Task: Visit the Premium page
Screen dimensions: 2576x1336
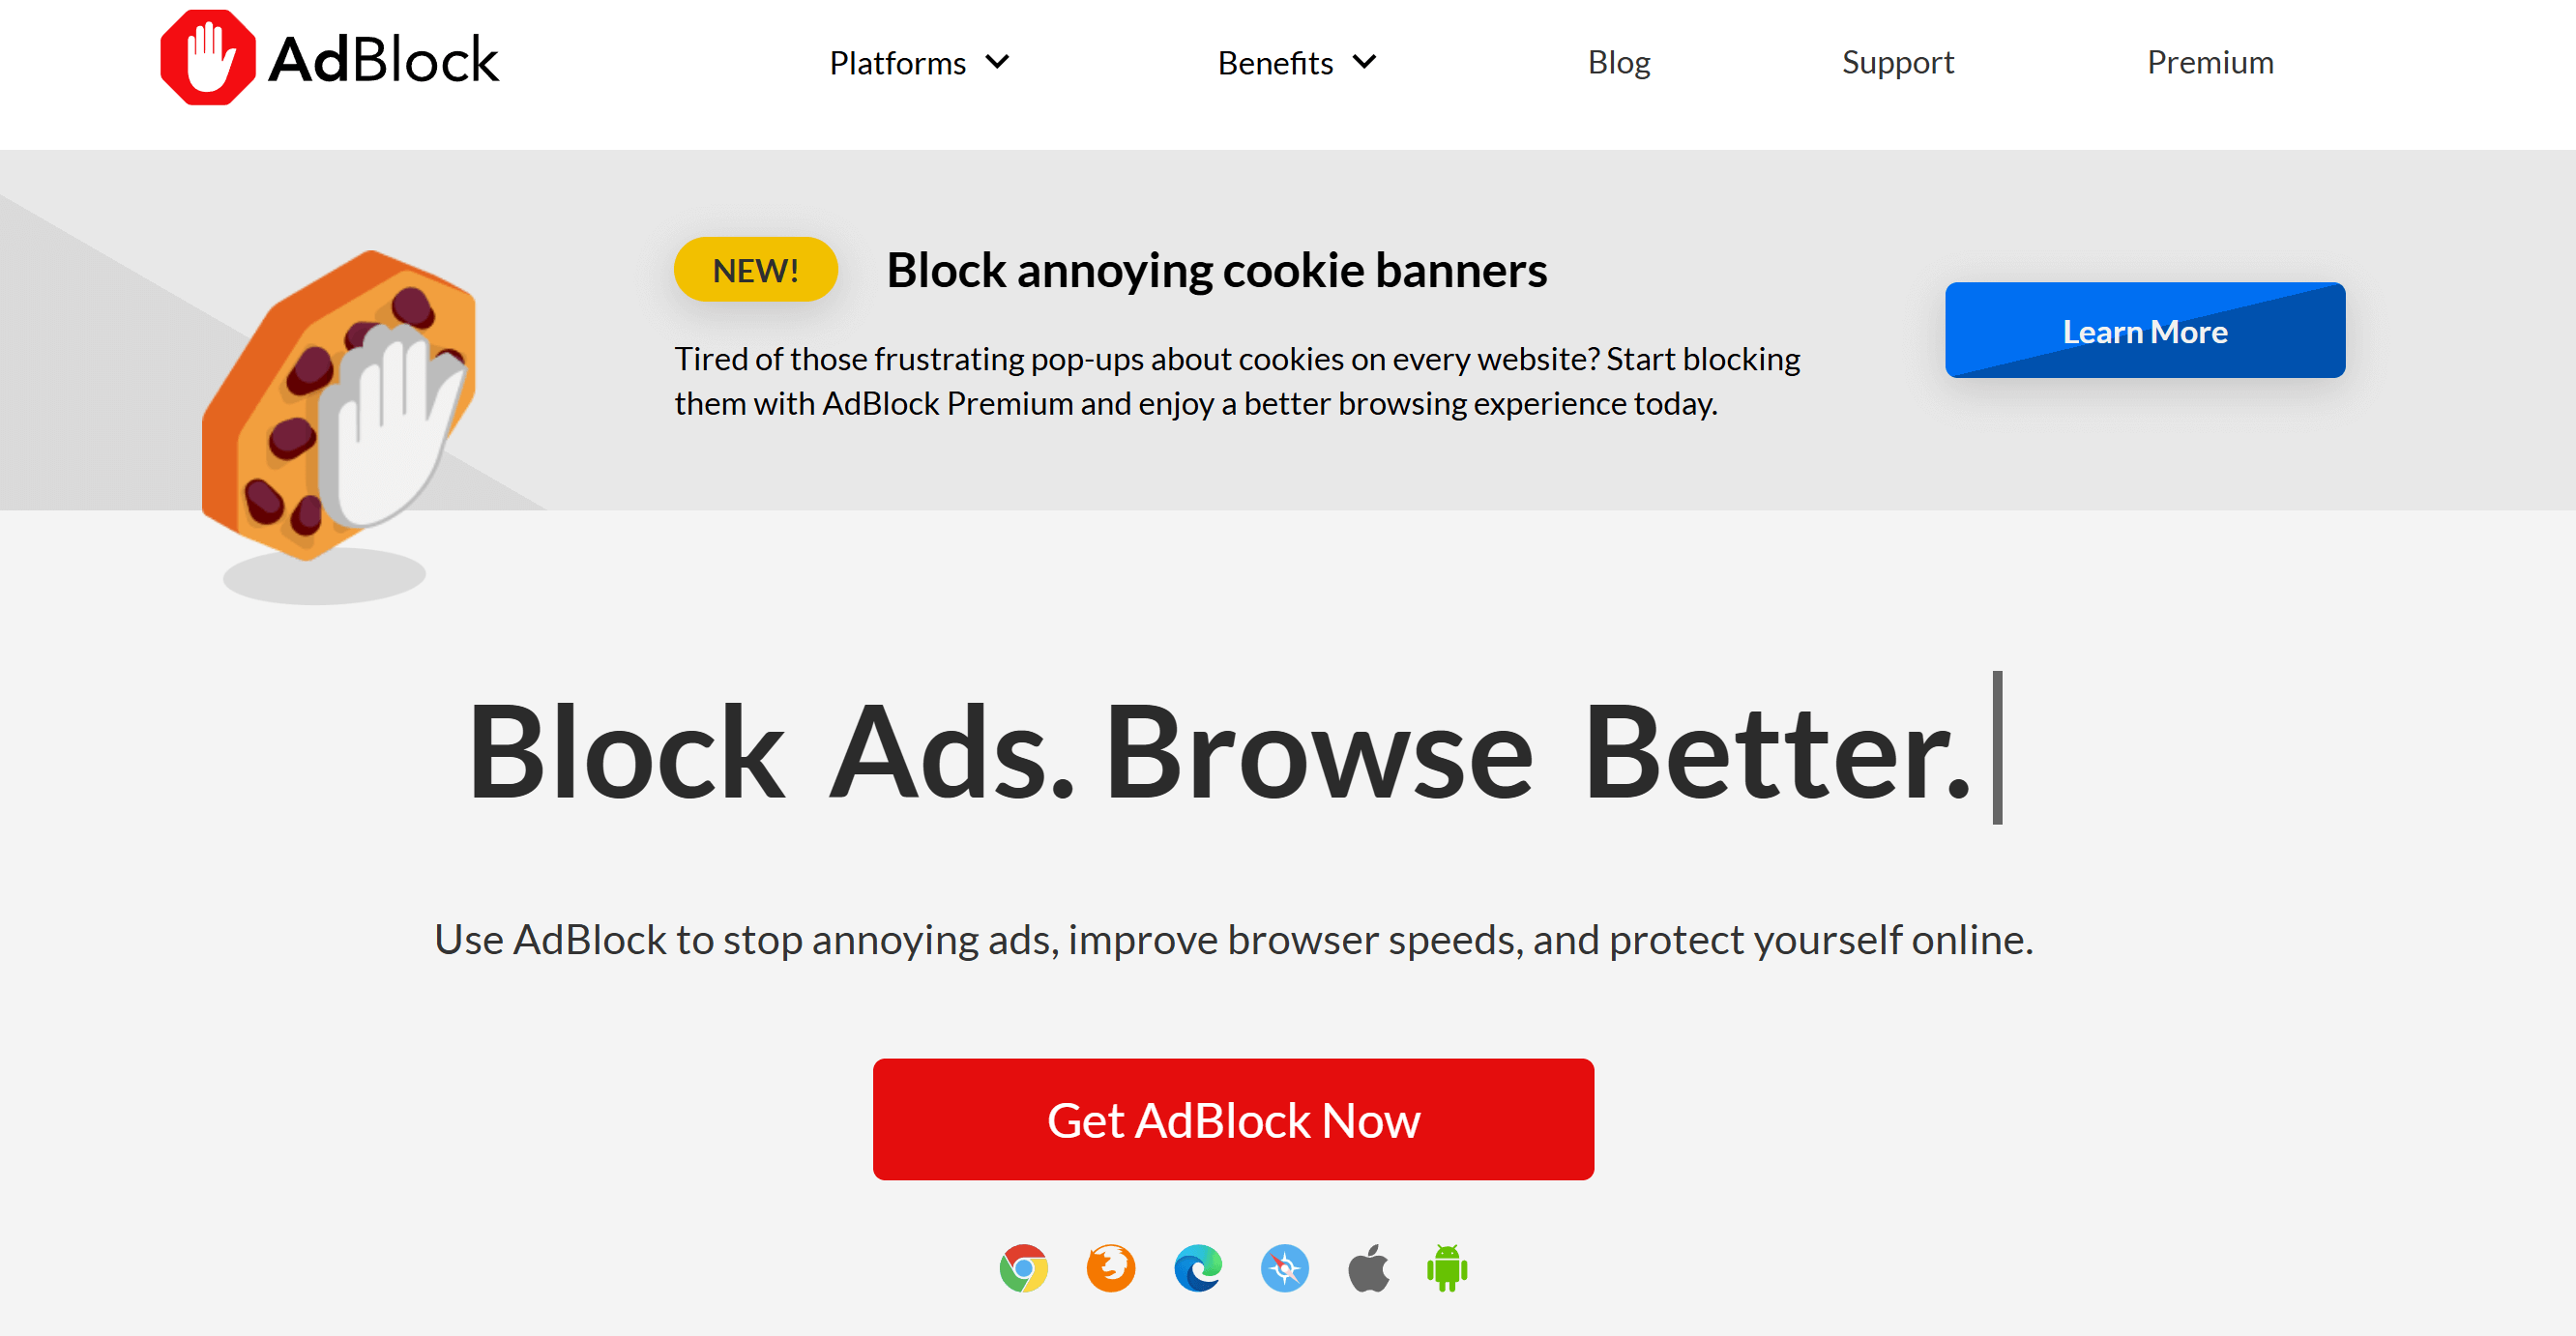Action: (2210, 62)
